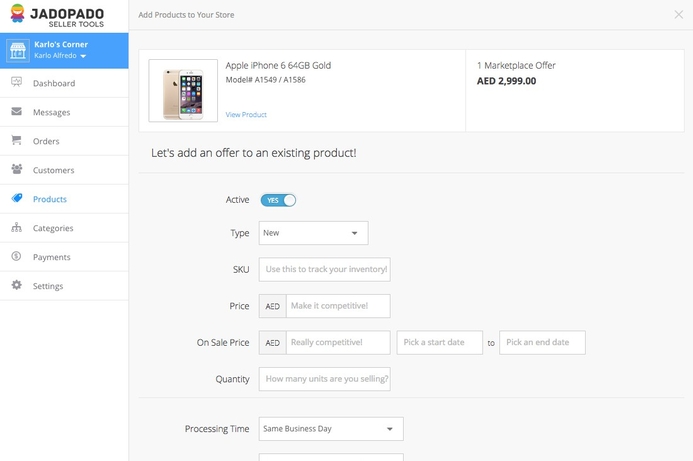Open the Dashboard menu item
The height and width of the screenshot is (461, 693).
(x=64, y=83)
